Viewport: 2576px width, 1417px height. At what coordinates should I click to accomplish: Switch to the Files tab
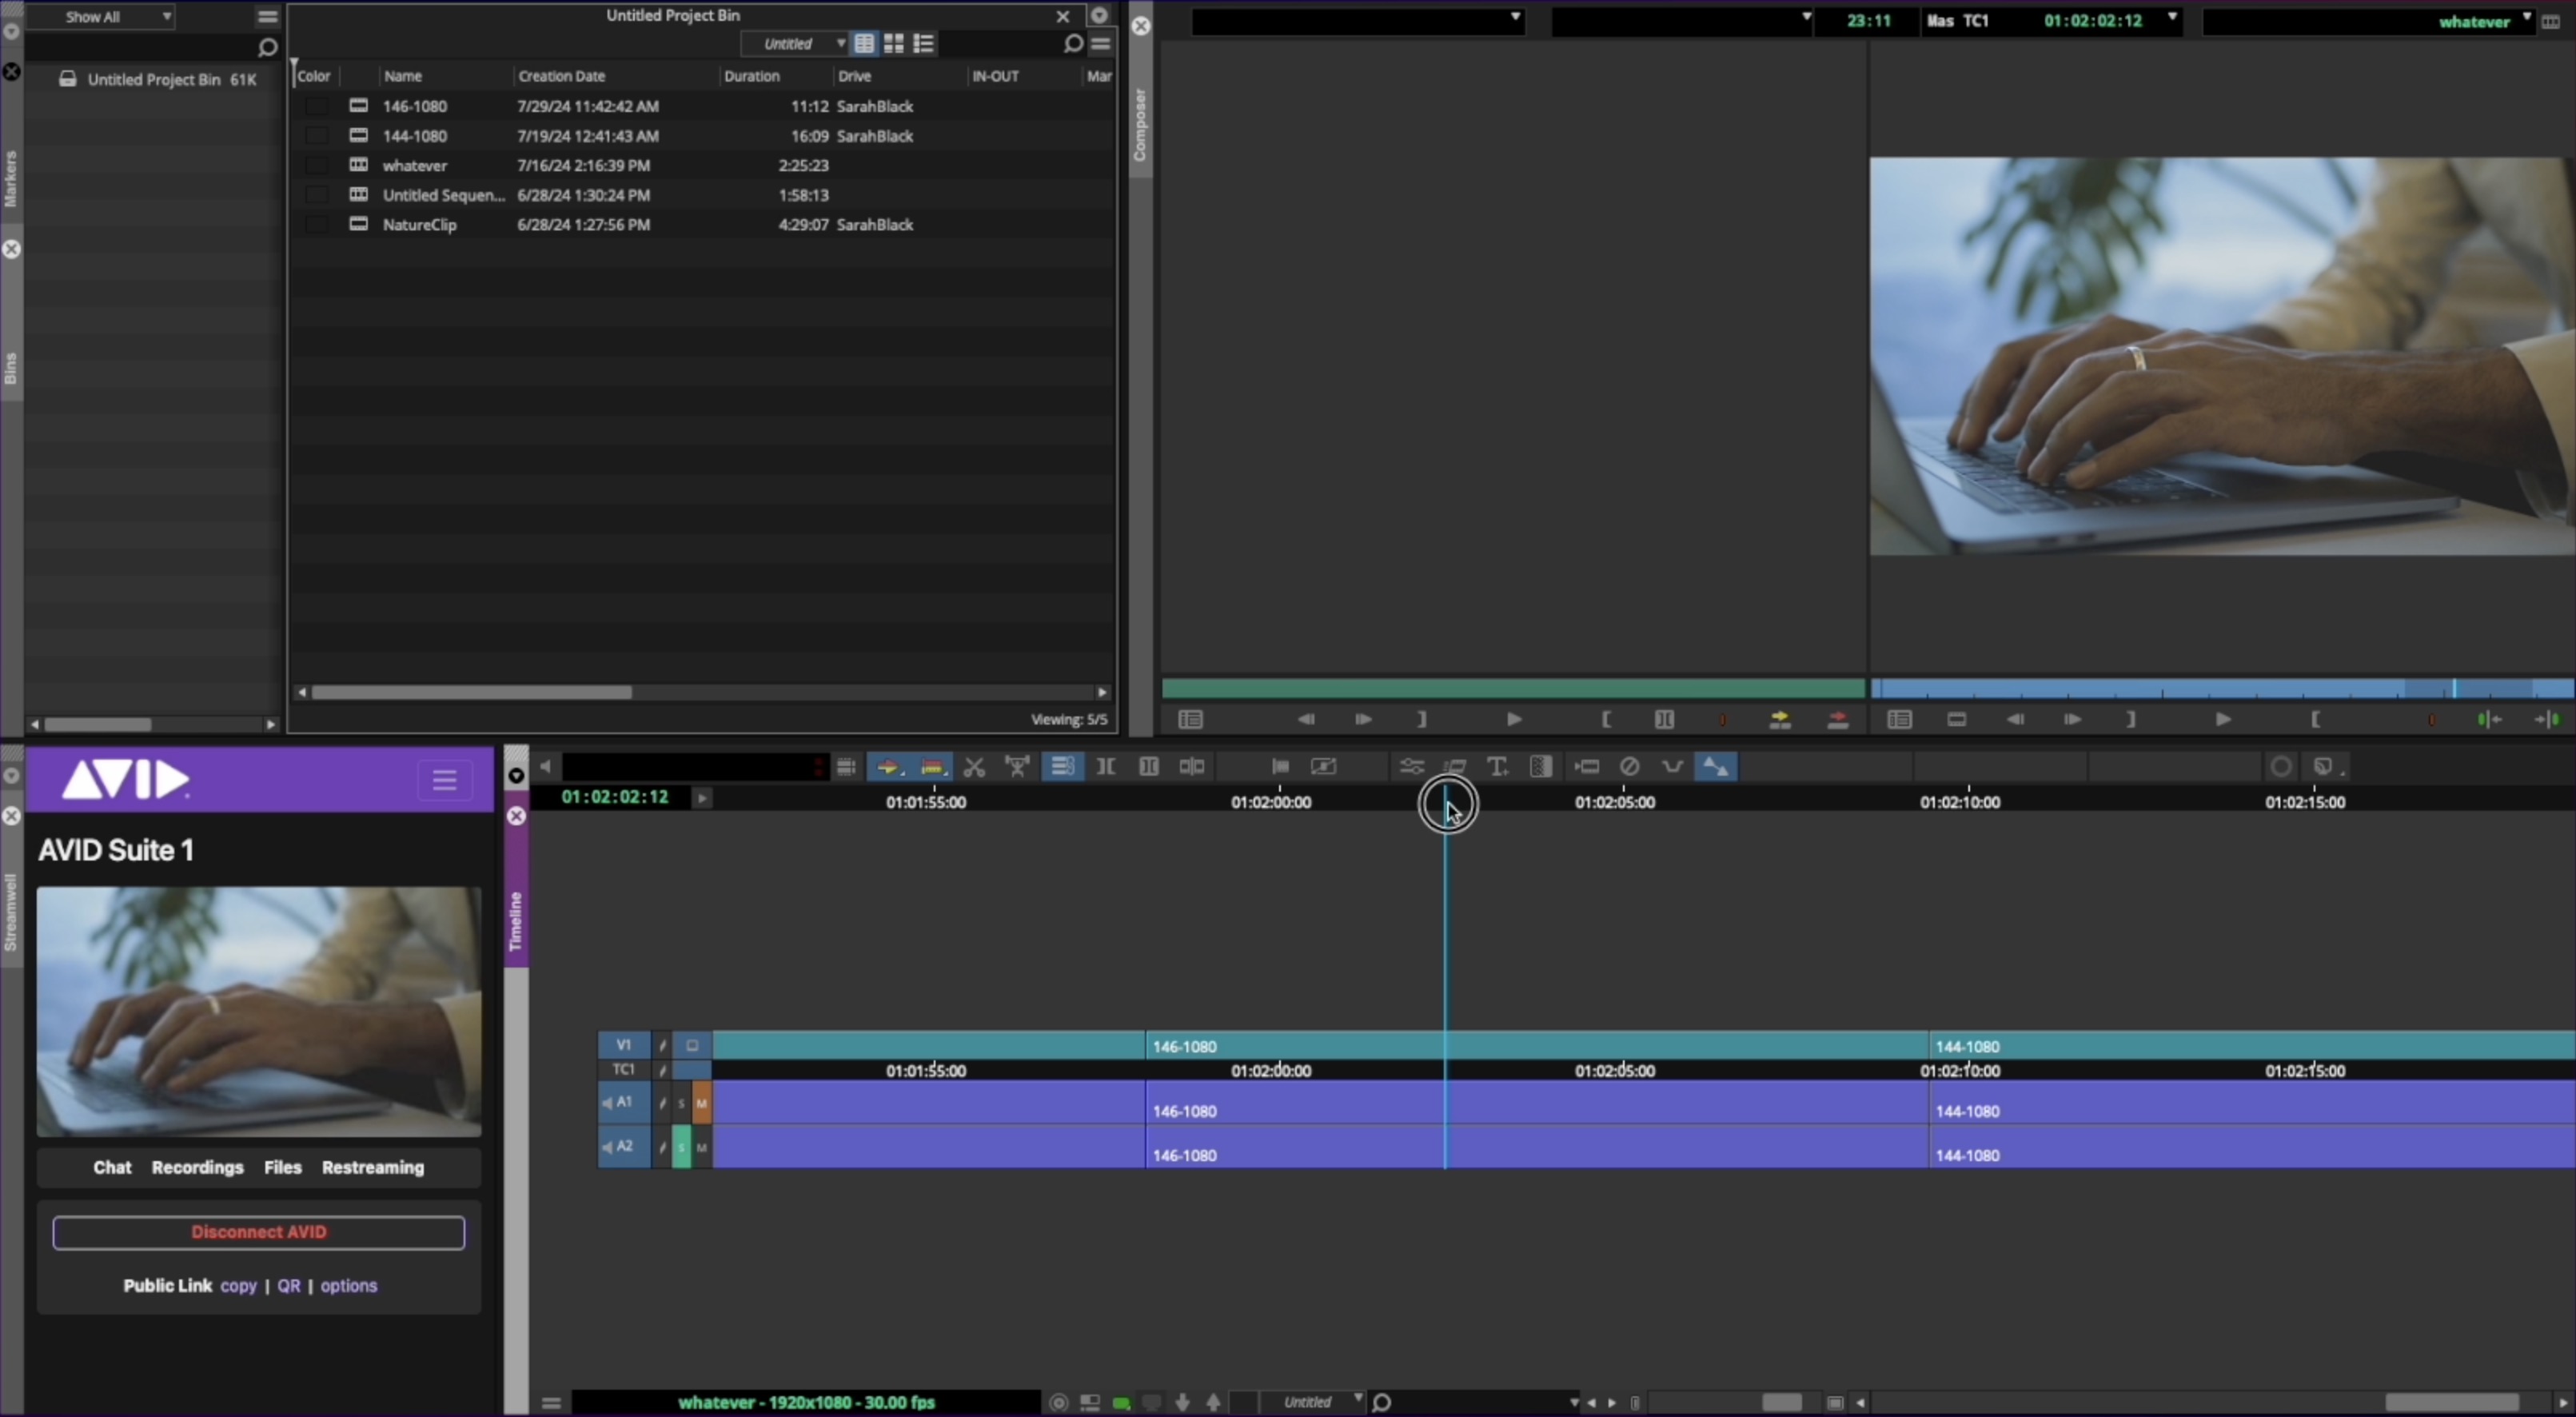[x=283, y=1167]
